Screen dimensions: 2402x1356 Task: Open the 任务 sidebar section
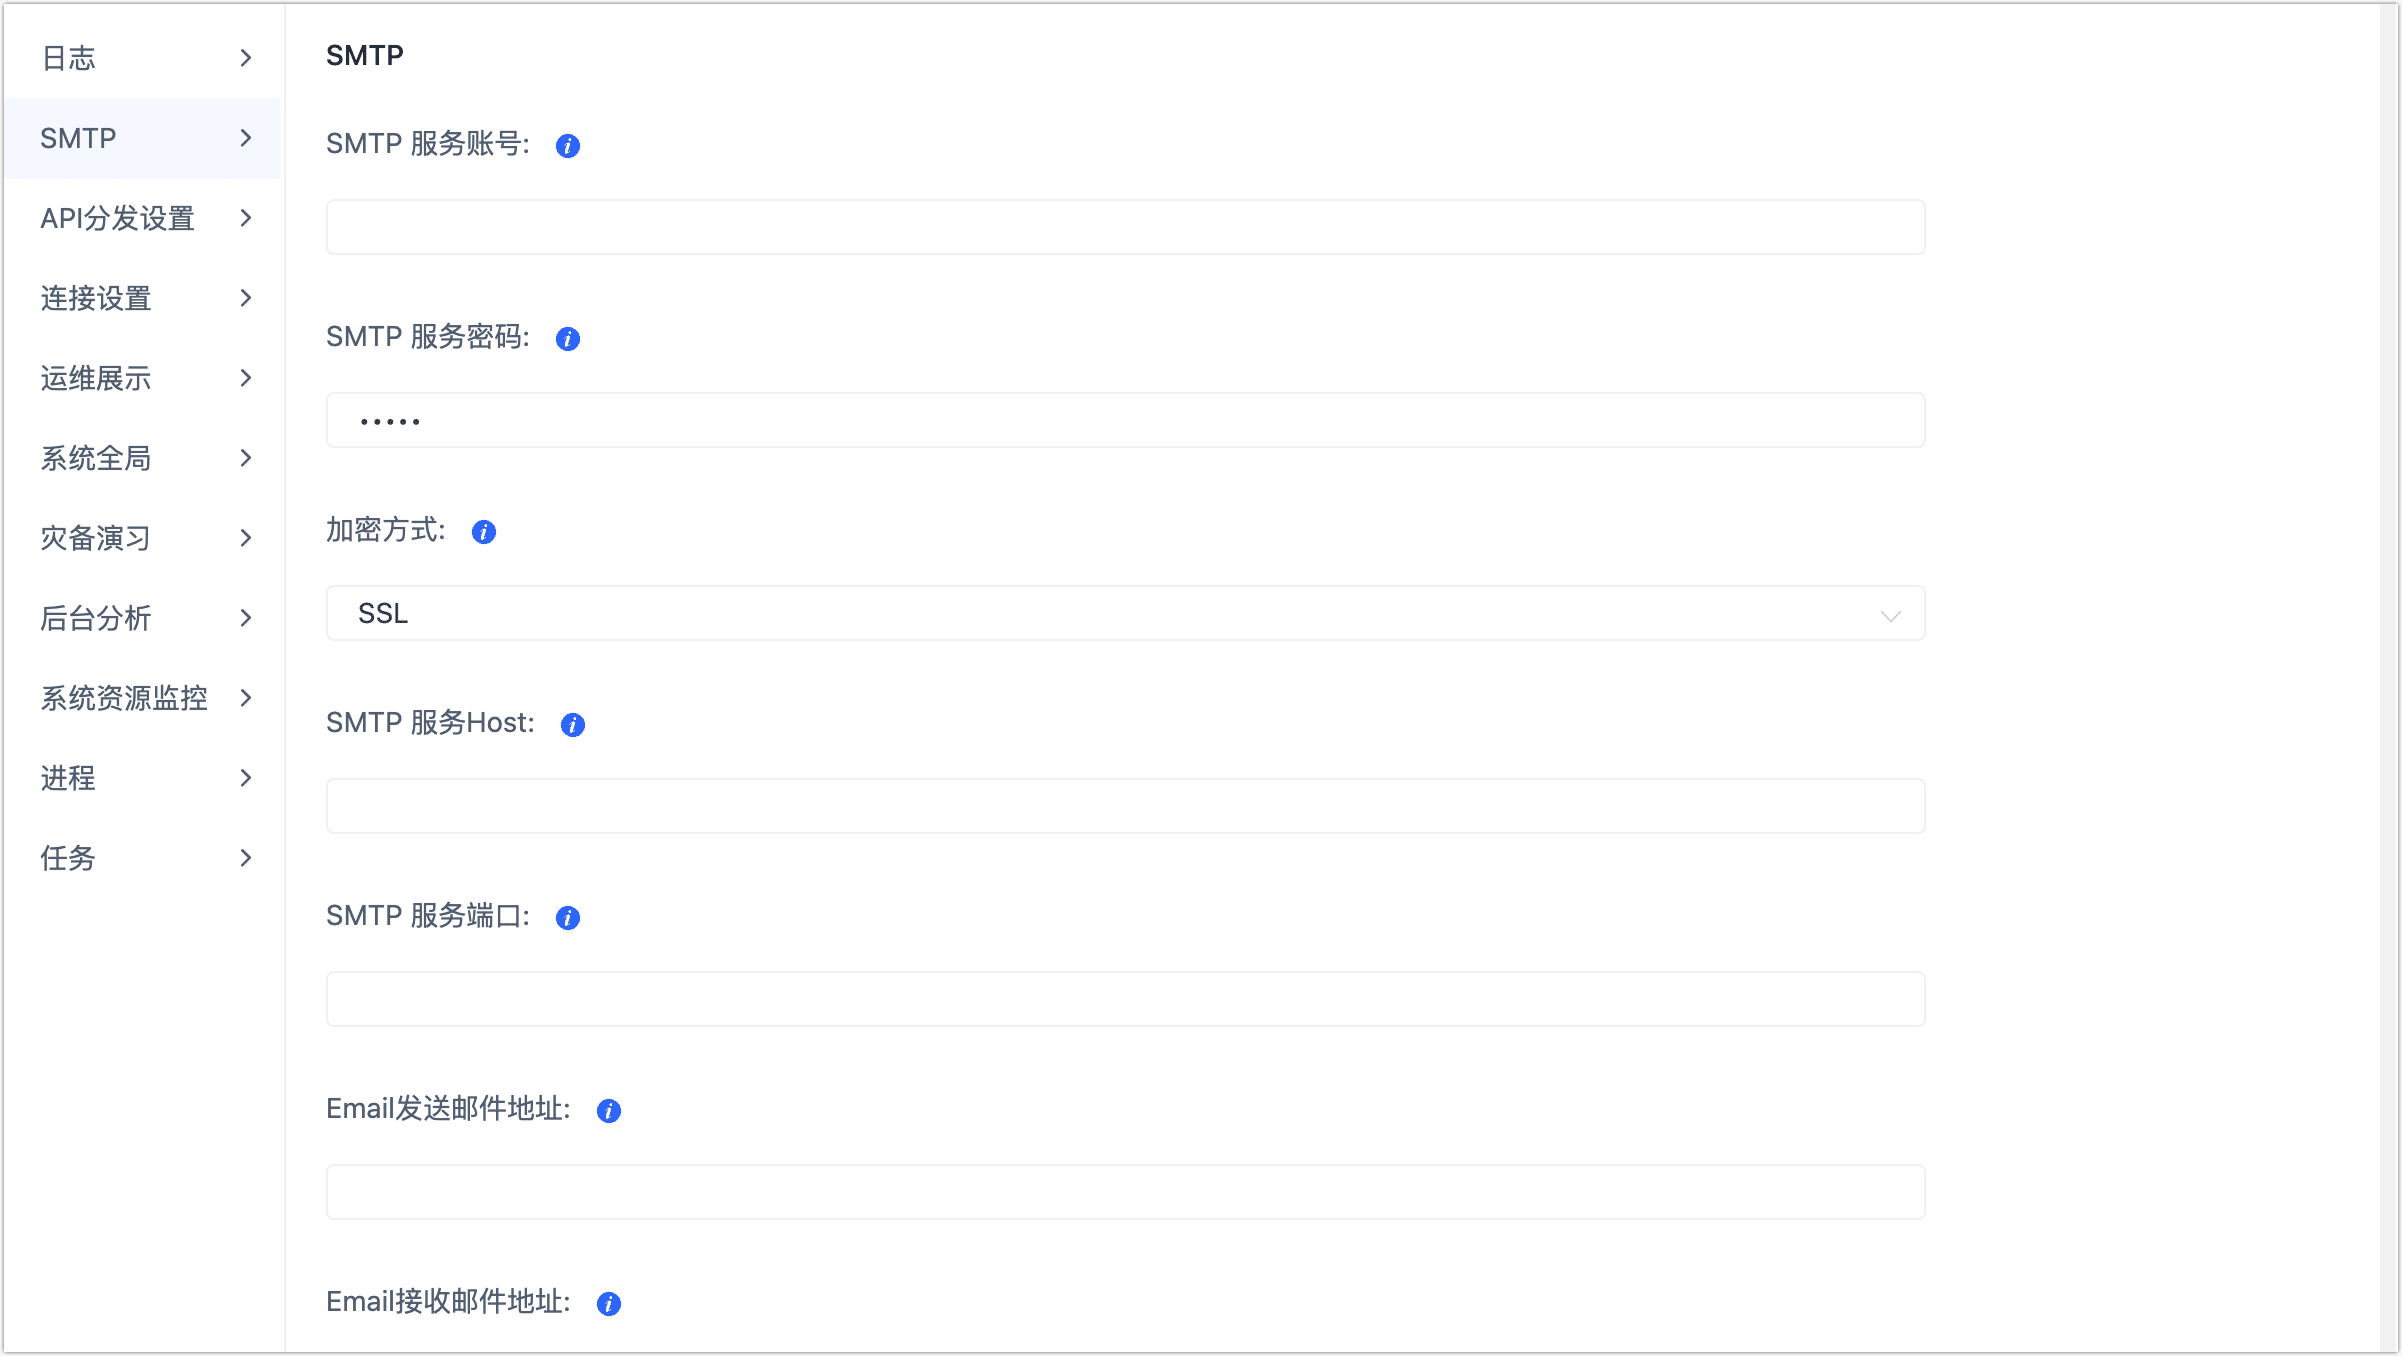tap(67, 858)
